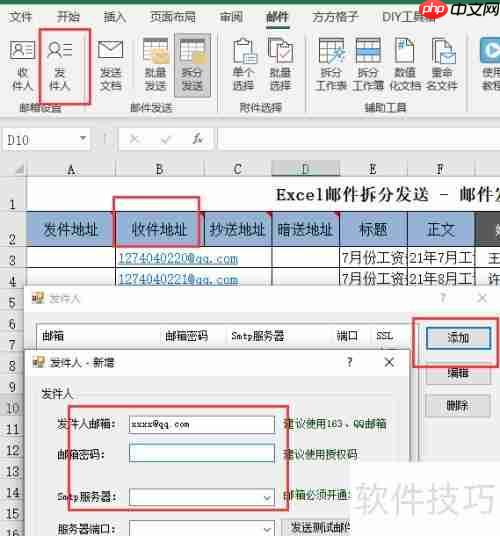Select row 12 header
Viewport: 500px width, 536px height.
[13, 450]
